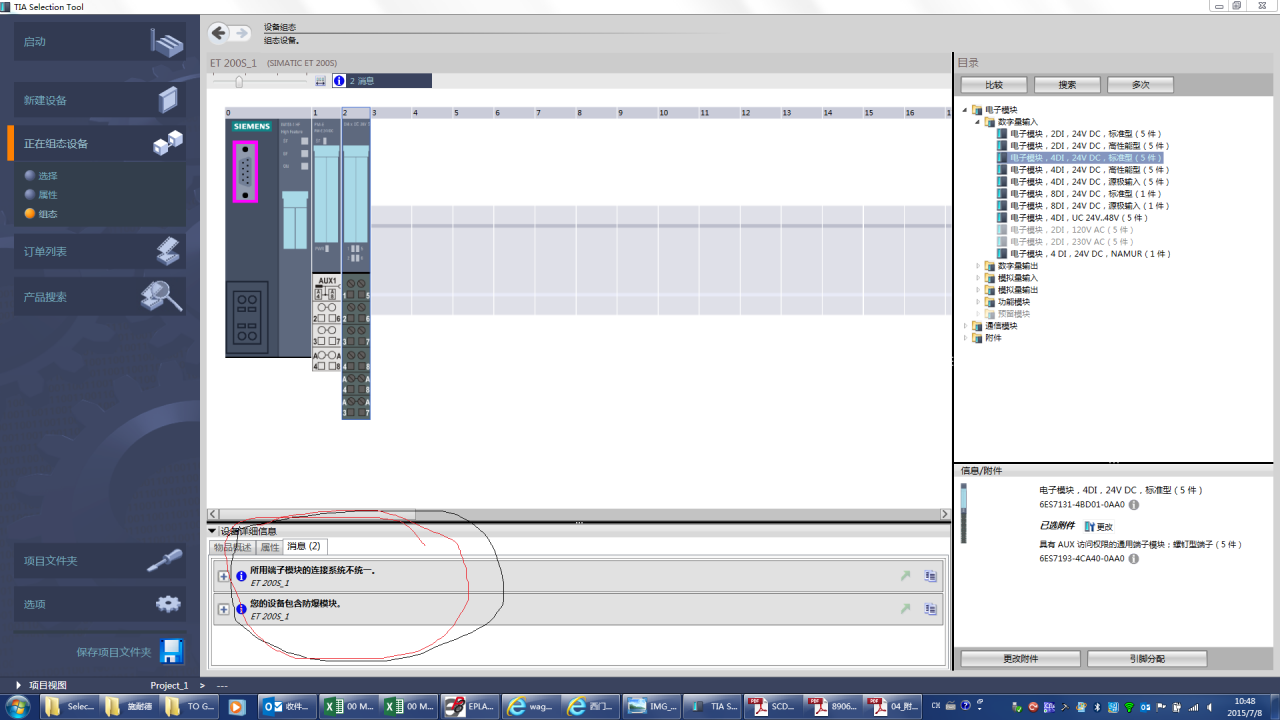The width and height of the screenshot is (1280, 720).
Task: Click the rack view icon beside zoom slider
Action: click(x=321, y=81)
